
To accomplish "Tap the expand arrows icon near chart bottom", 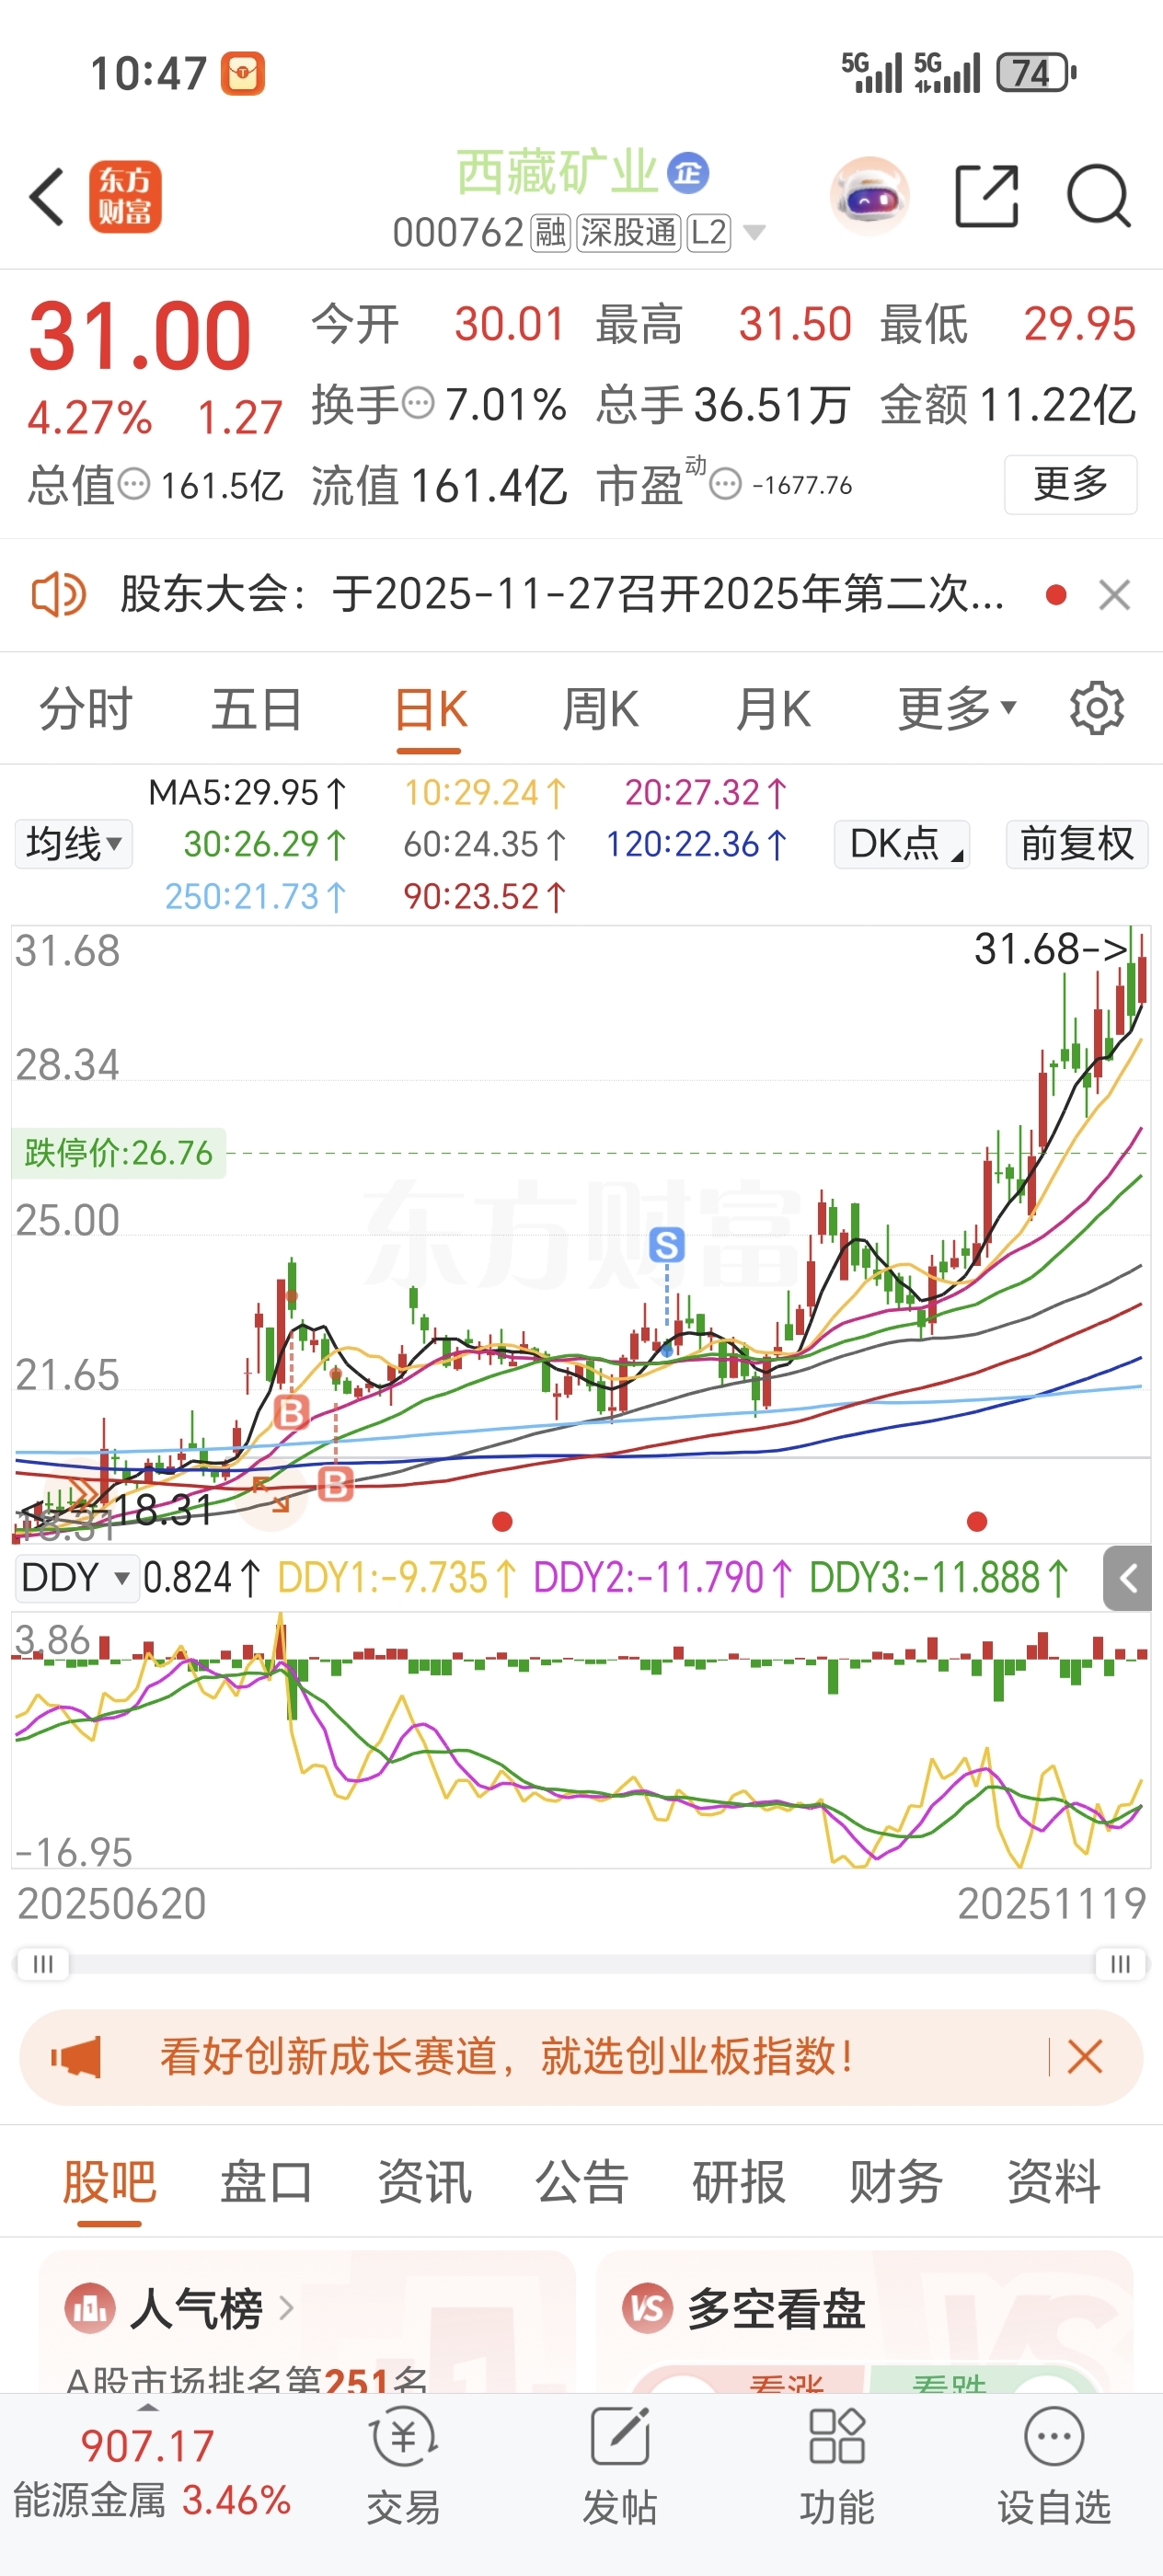I will click(271, 1495).
